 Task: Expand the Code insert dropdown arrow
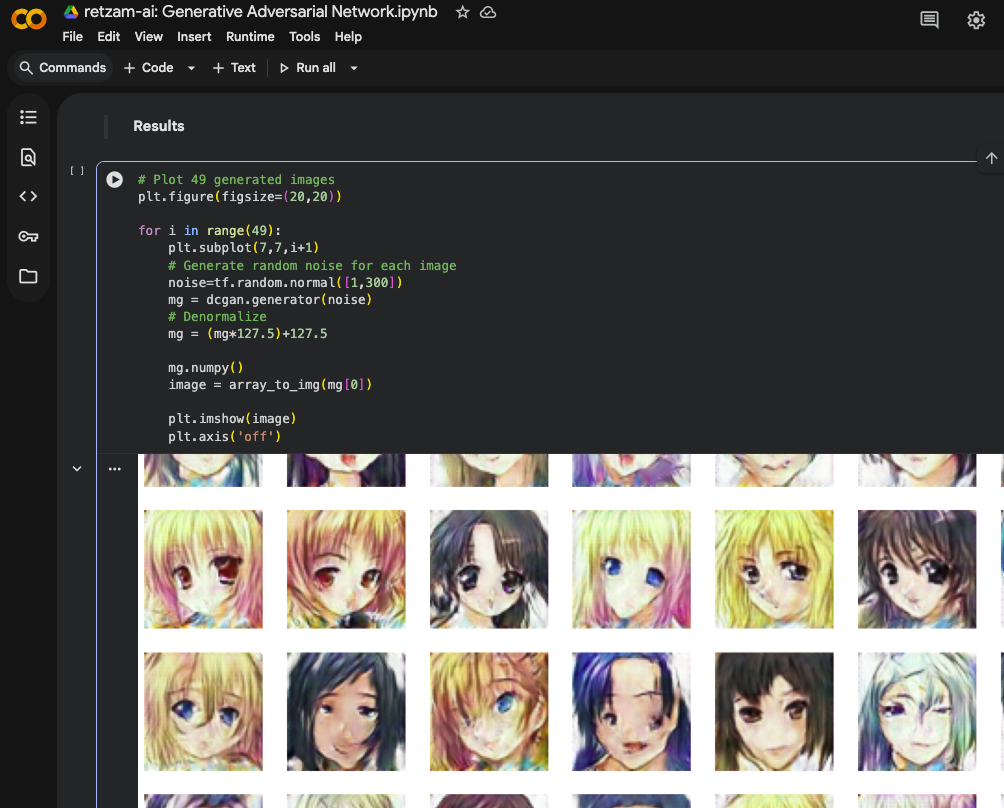coord(191,68)
